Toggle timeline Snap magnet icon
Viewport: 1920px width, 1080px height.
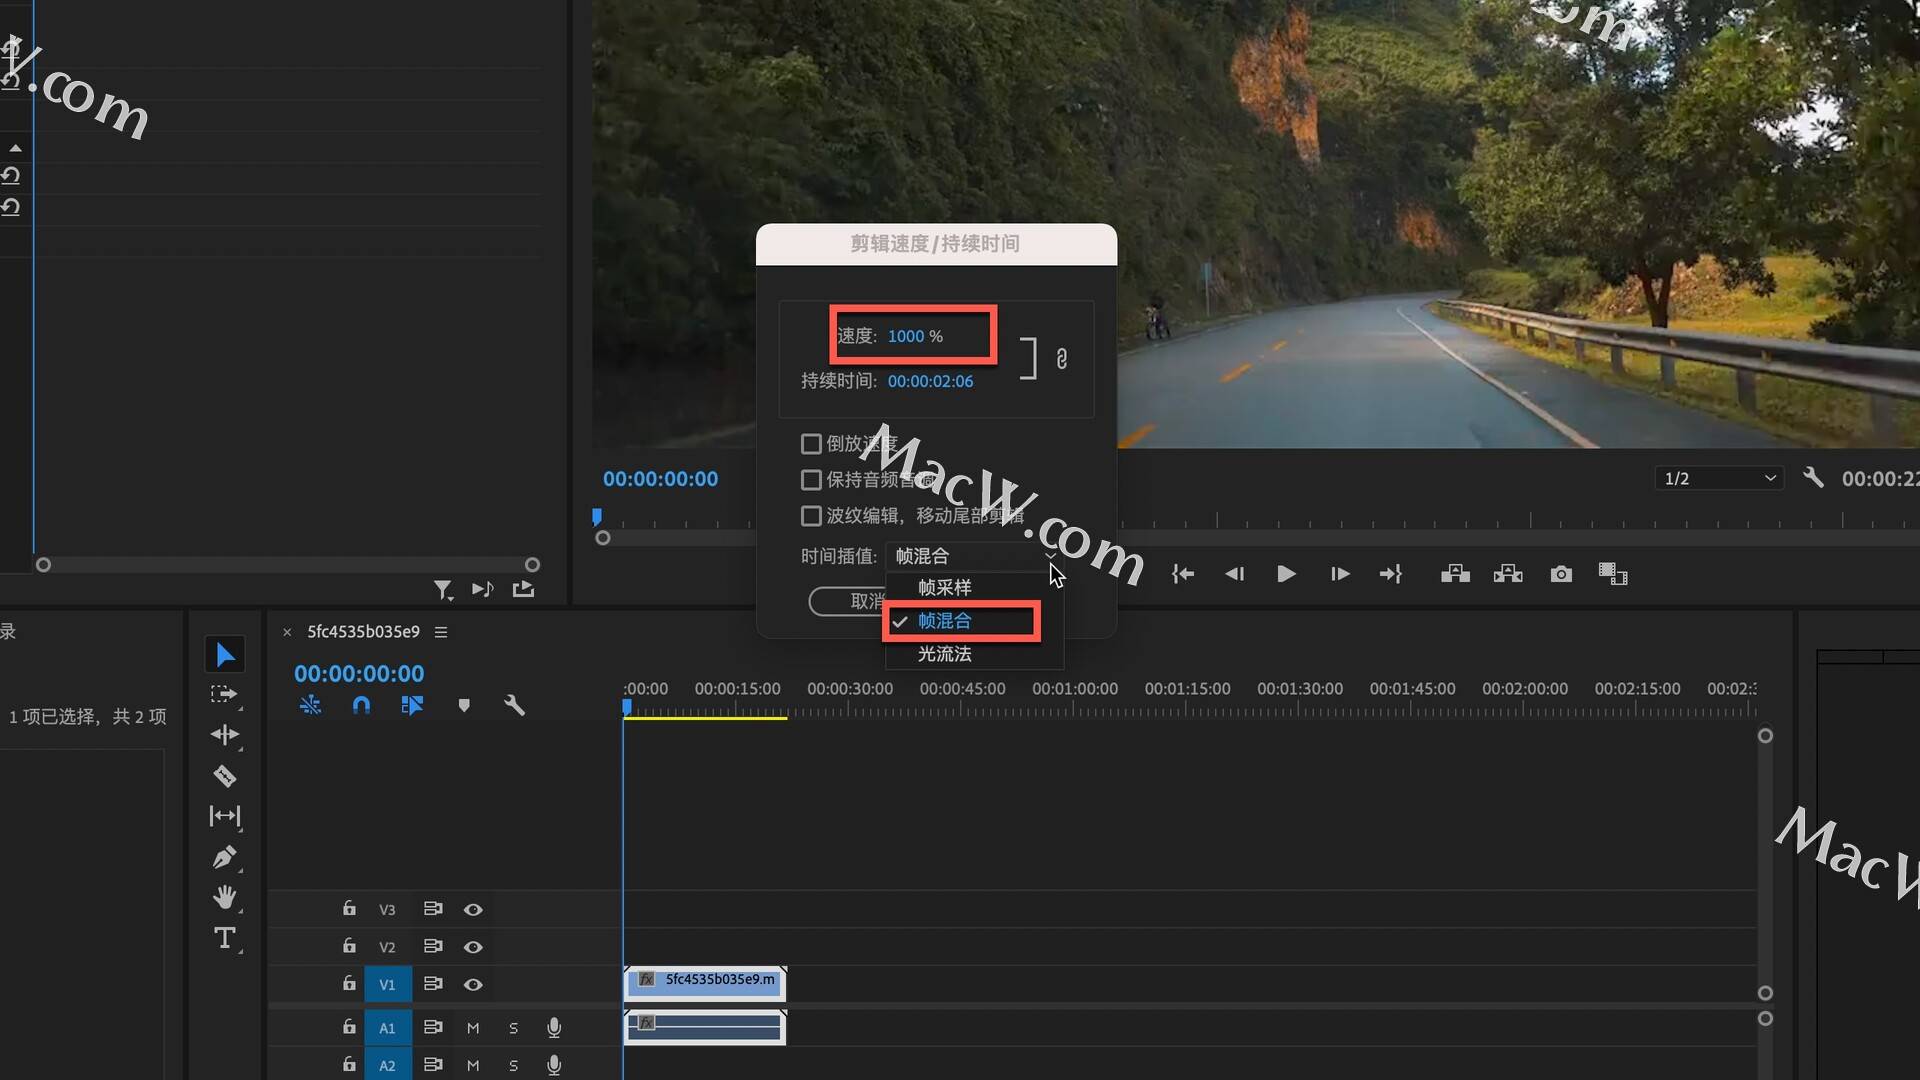(x=361, y=705)
